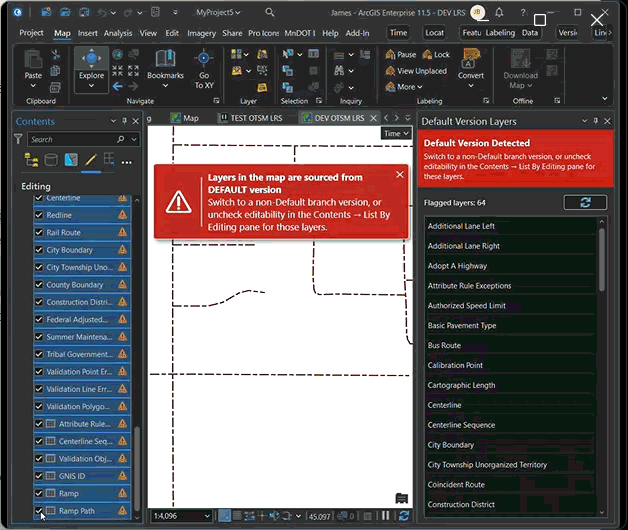
Task: Click the previous extent back arrow
Action: point(117,86)
